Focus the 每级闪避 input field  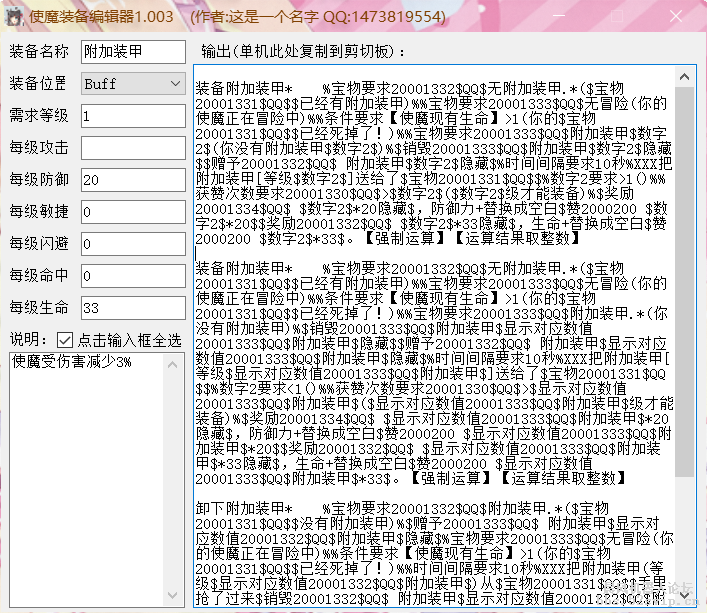(132, 244)
